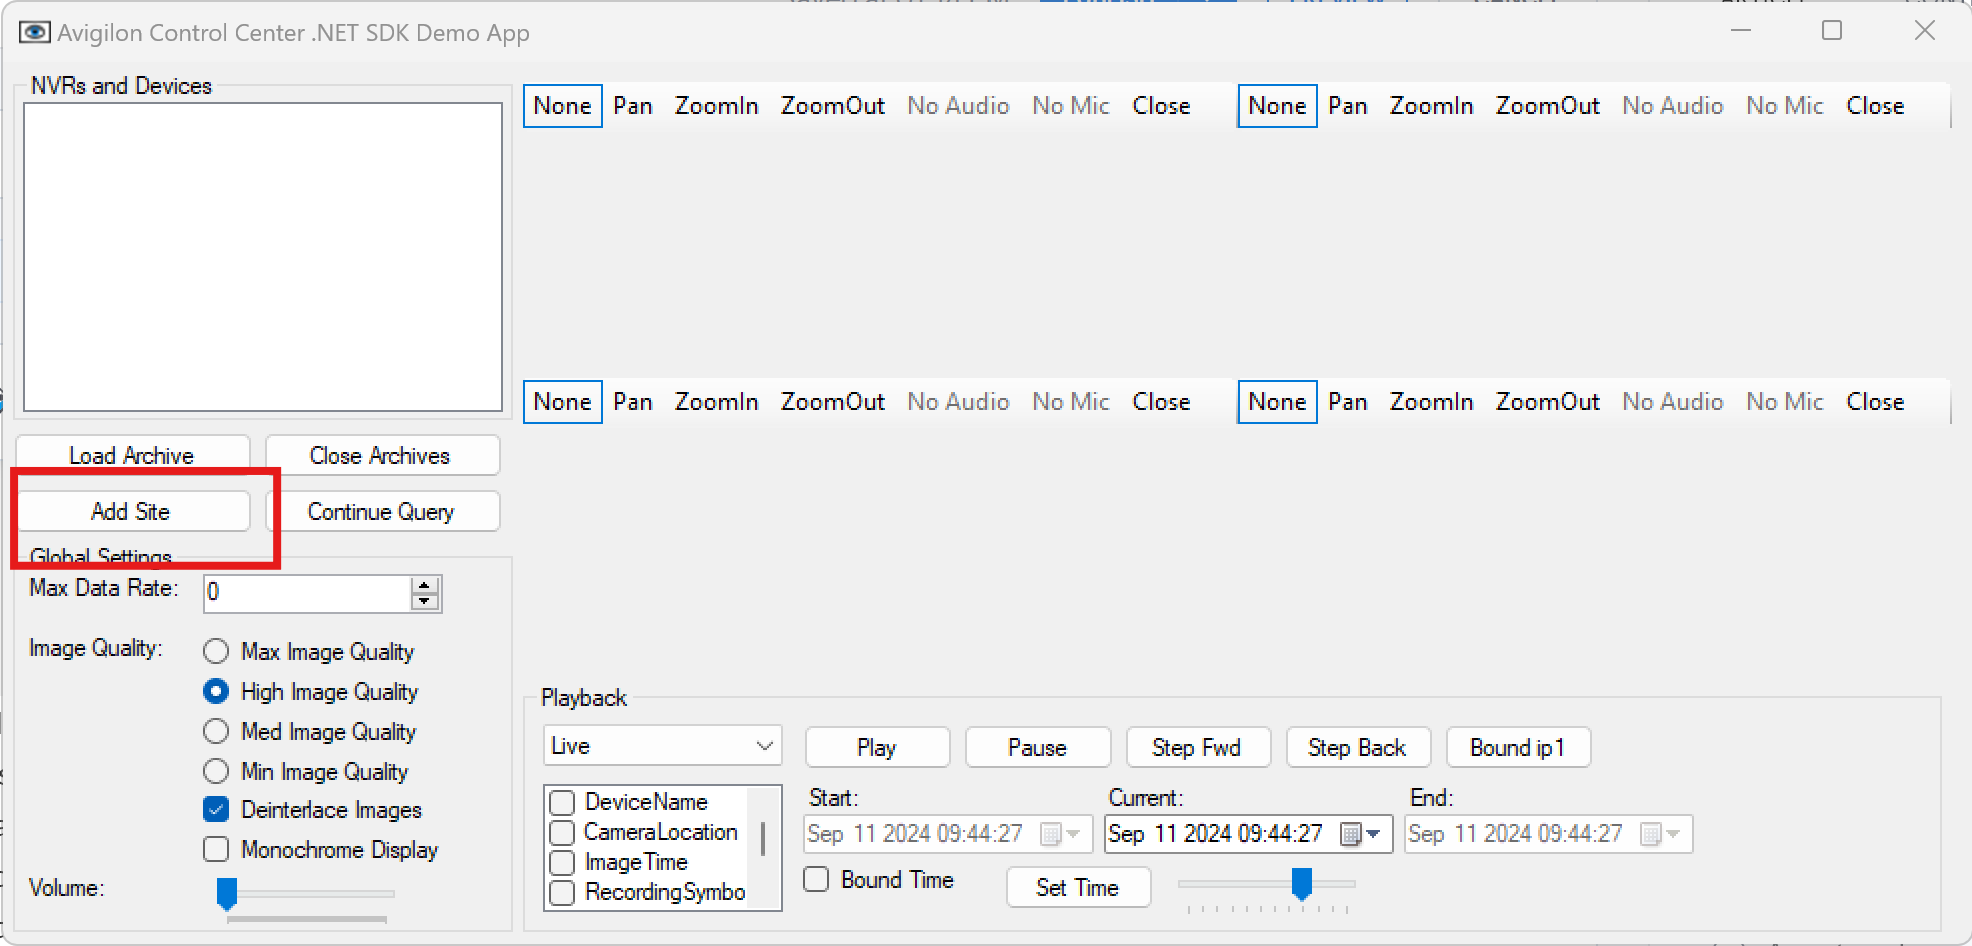Select ZoomOut in bottom-right video panel toolbar
The width and height of the screenshot is (1972, 946).
pyautogui.click(x=1547, y=402)
